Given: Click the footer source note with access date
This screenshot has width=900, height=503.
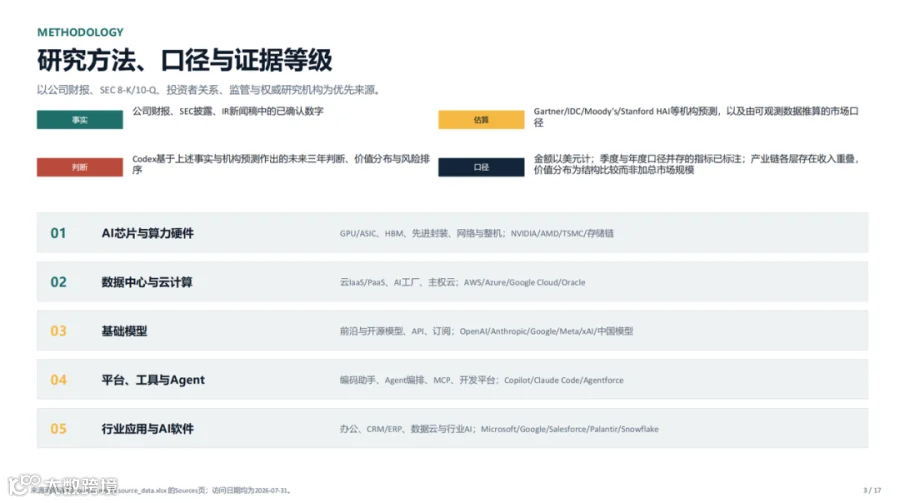Looking at the screenshot, I should tap(162, 490).
